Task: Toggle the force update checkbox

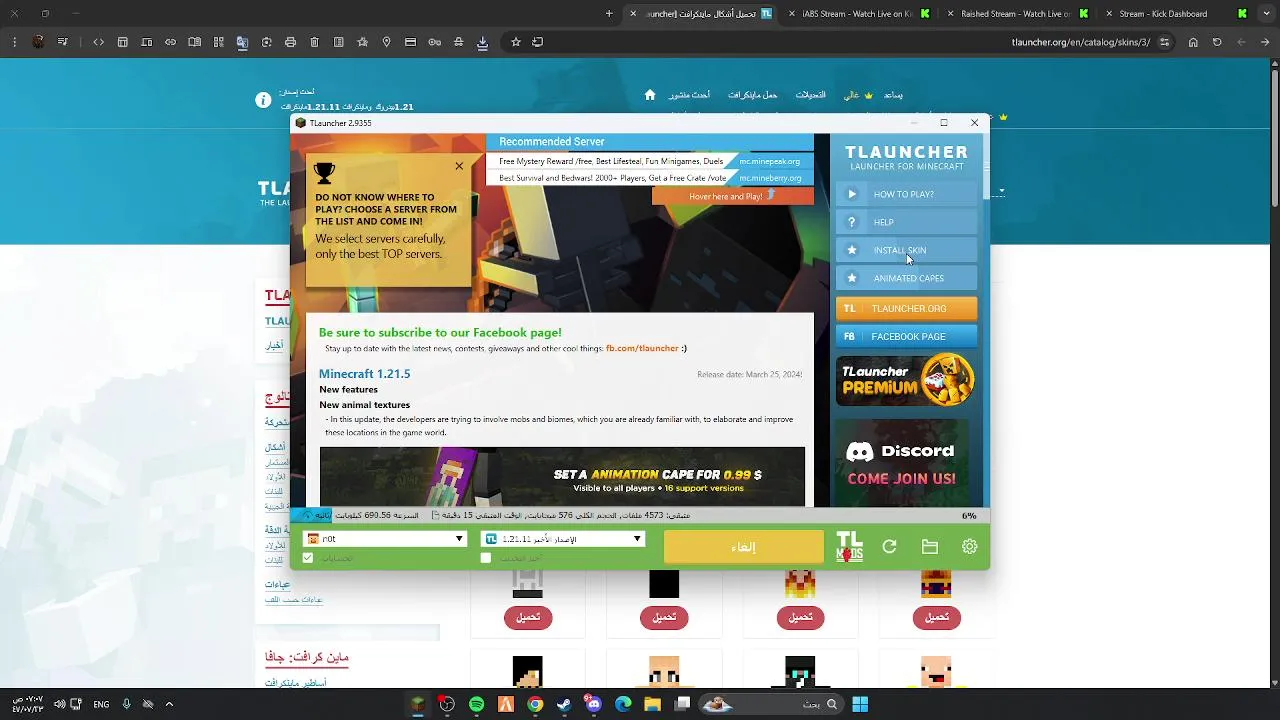Action: (486, 558)
